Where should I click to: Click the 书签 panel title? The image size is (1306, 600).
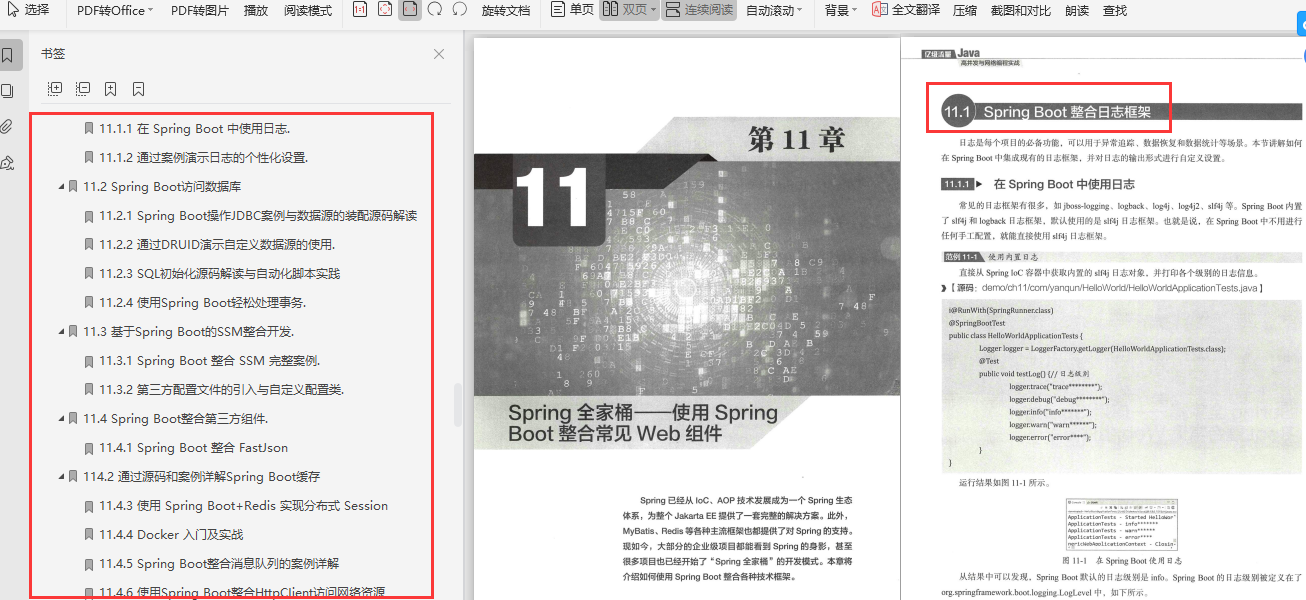tap(53, 54)
